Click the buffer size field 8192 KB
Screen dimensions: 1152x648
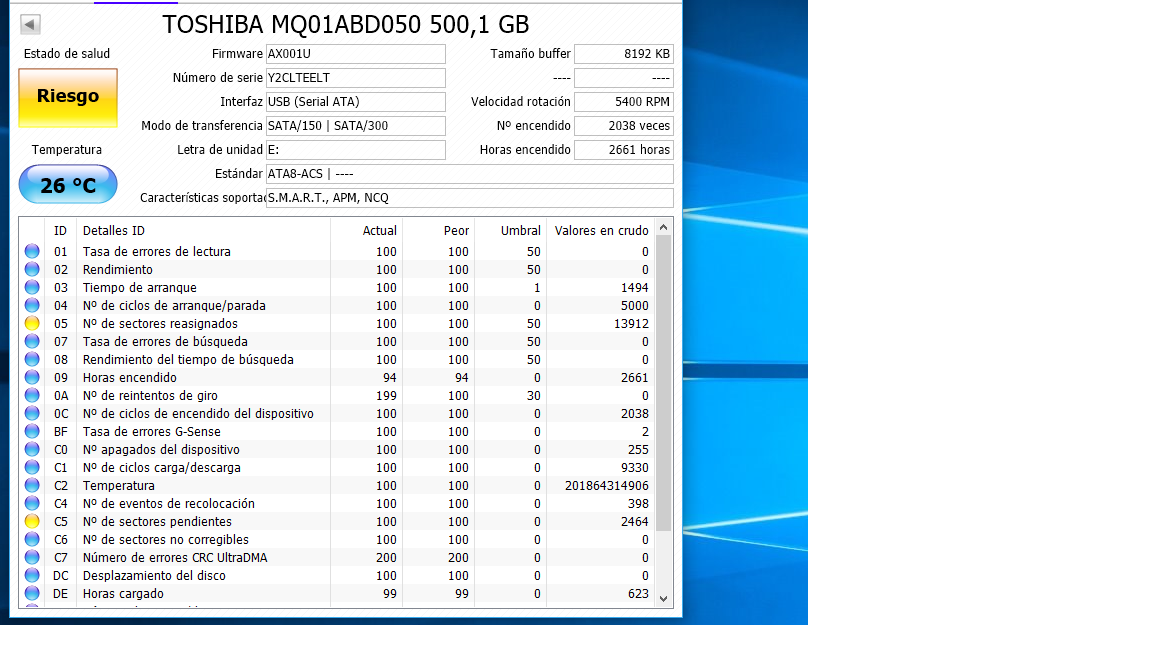[x=624, y=54]
